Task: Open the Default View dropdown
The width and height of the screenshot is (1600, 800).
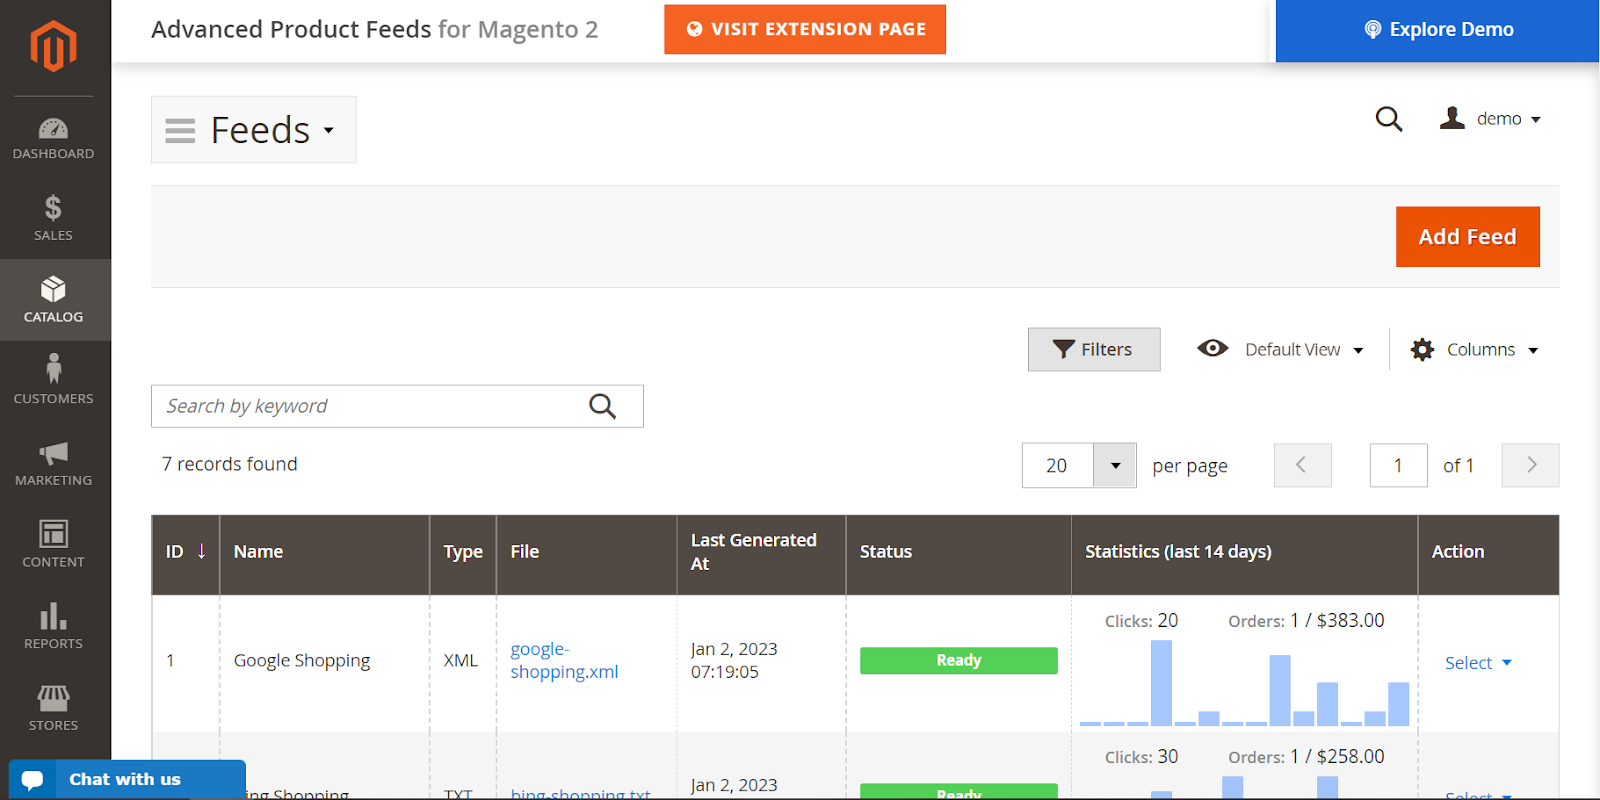Action: (x=1280, y=349)
